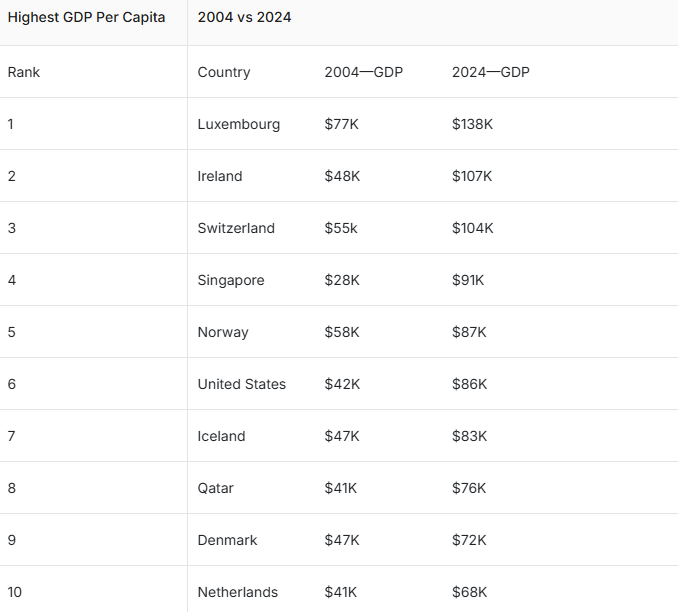Image resolution: width=678 pixels, height=612 pixels.
Task: Select the '2004—GDP' column header
Action: tap(364, 72)
